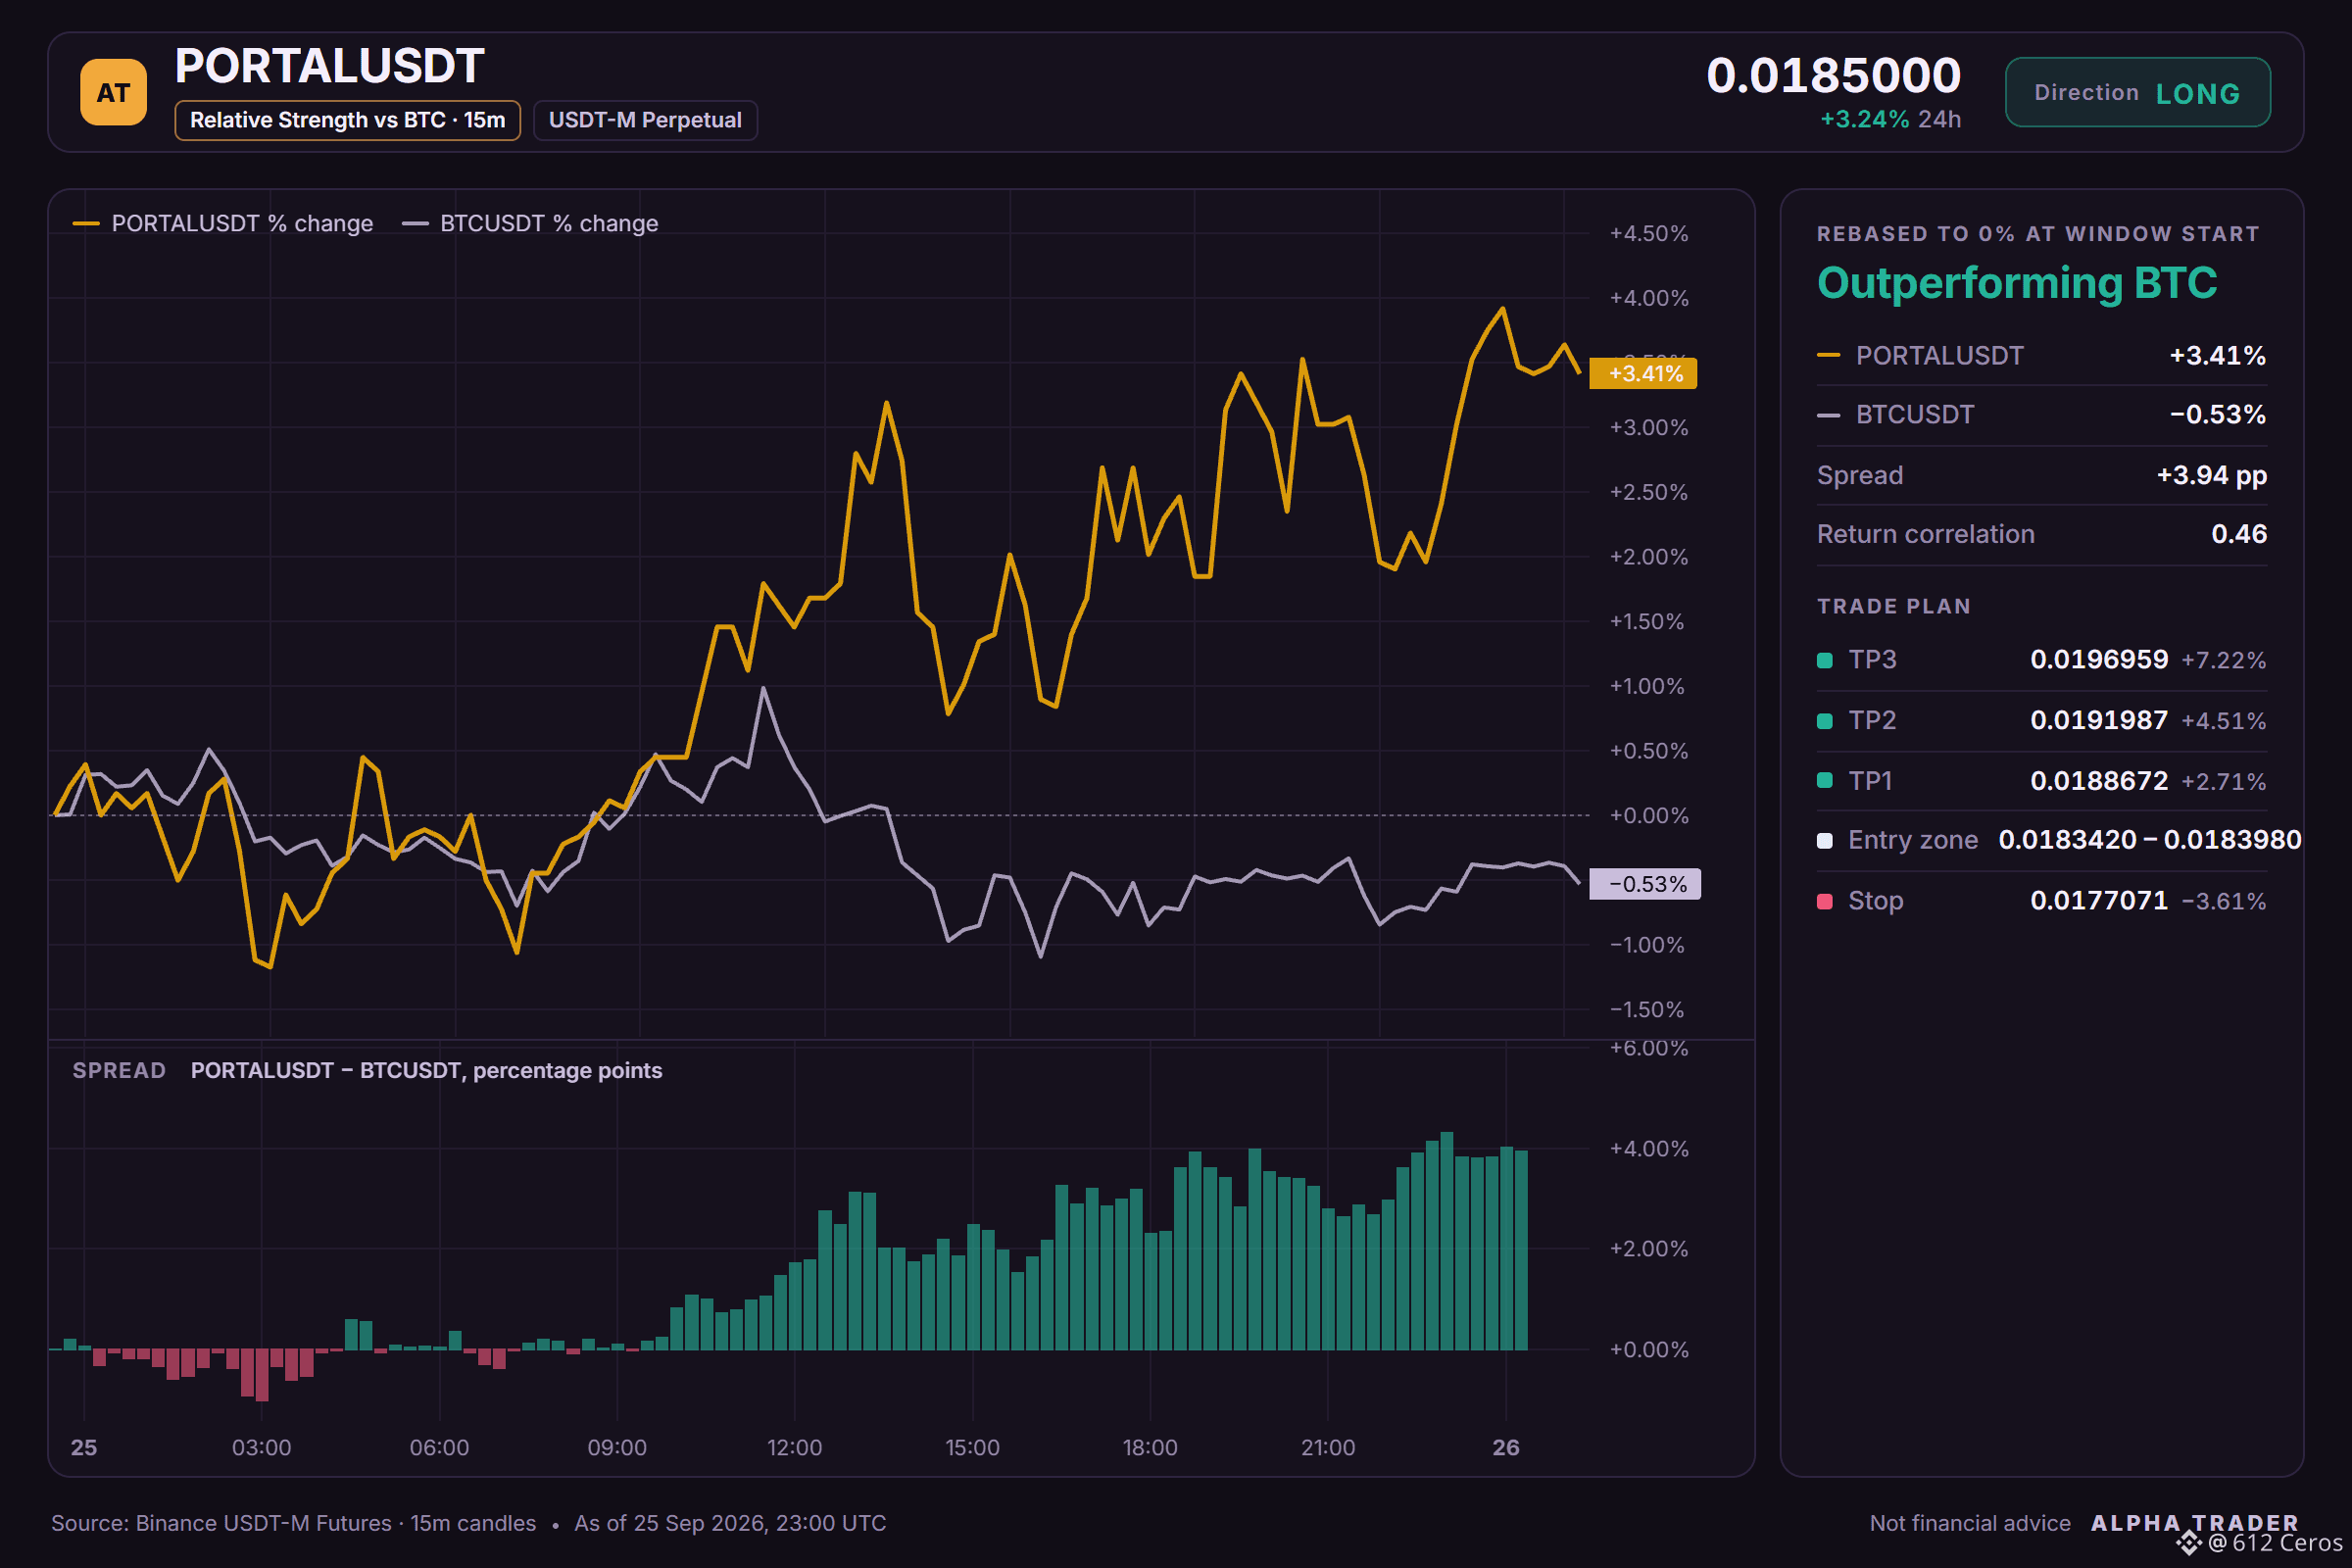Viewport: 2352px width, 1568px height.
Task: Click the BTCUSDT legend line marker
Action: (415, 224)
